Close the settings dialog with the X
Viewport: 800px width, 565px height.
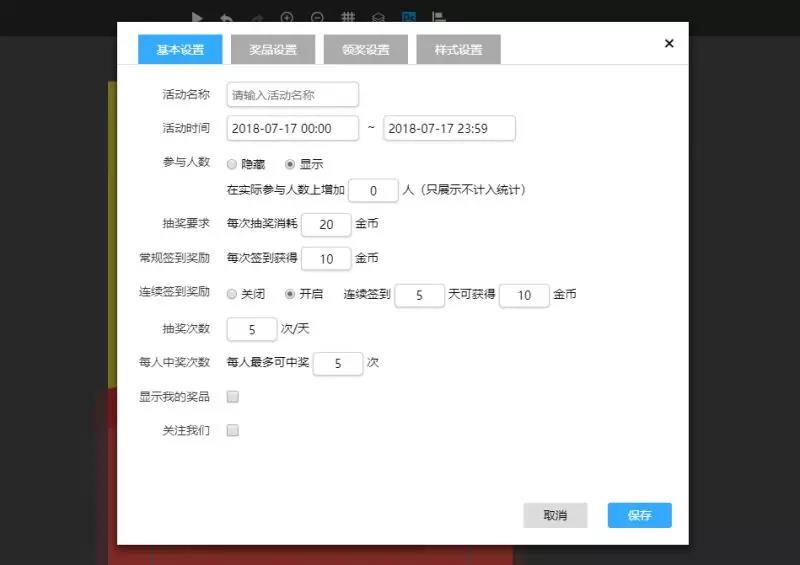[669, 43]
